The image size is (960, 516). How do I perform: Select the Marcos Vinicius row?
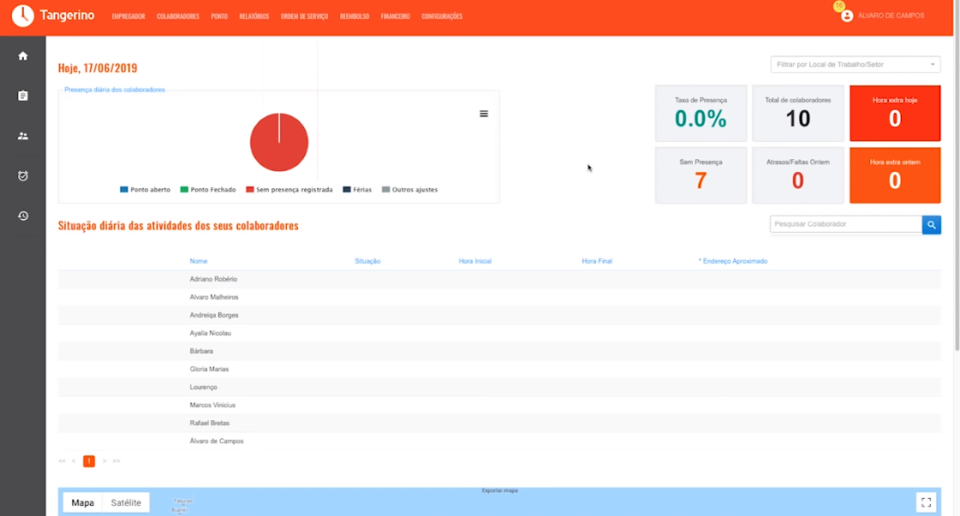500,405
